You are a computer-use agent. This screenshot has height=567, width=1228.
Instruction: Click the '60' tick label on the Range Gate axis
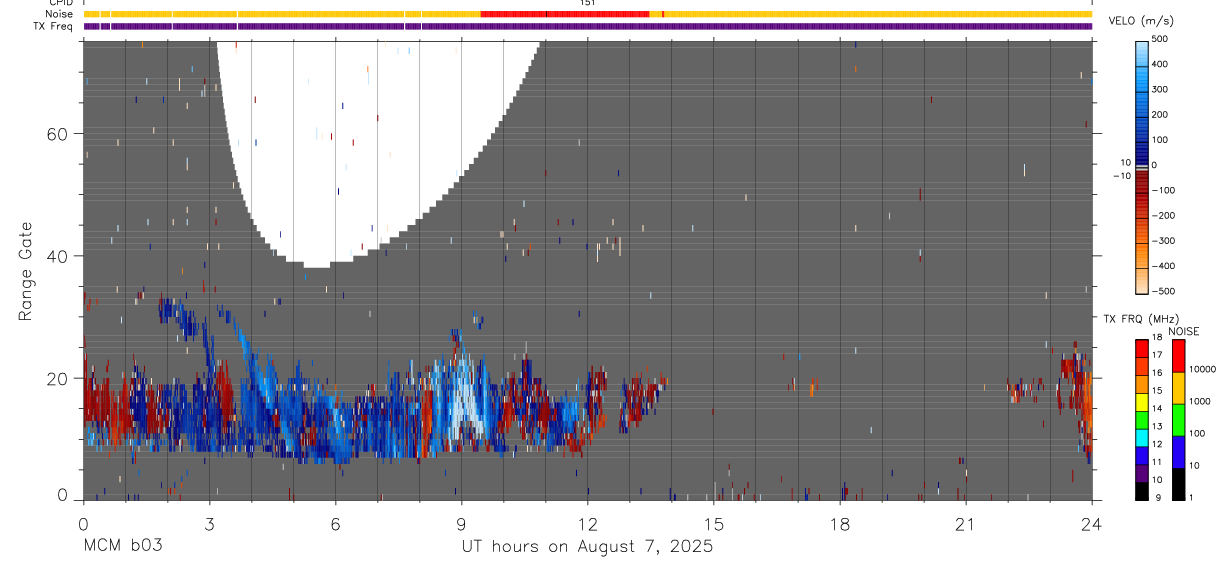(x=60, y=134)
